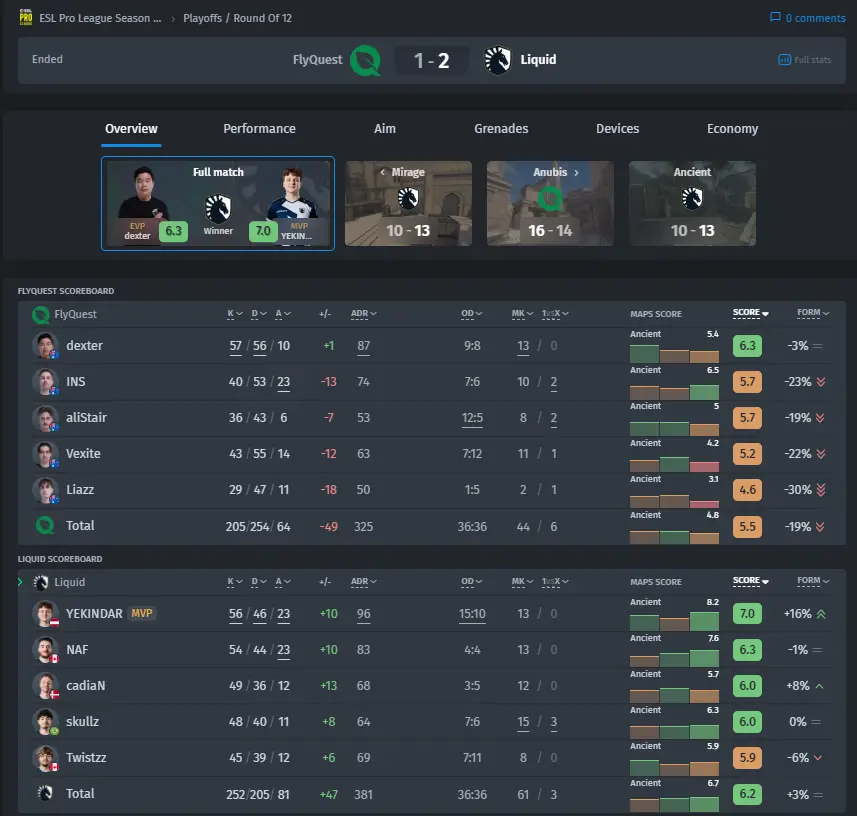Viewport: 857px width, 816px height.
Task: Click YEKINDAR's green 7.0 score badge
Action: tap(747, 613)
